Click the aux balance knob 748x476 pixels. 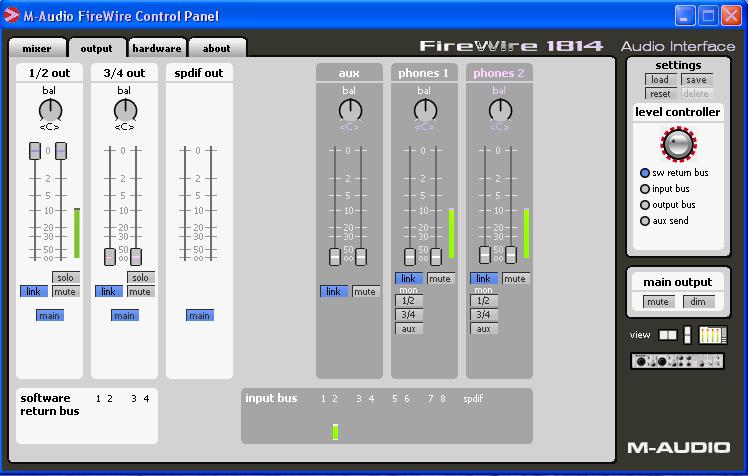350,110
